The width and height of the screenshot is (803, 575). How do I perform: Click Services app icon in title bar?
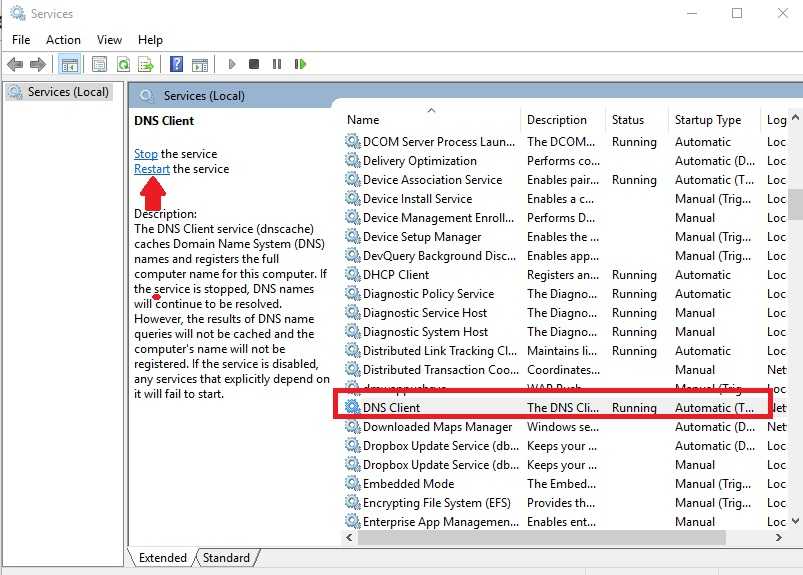click(18, 13)
